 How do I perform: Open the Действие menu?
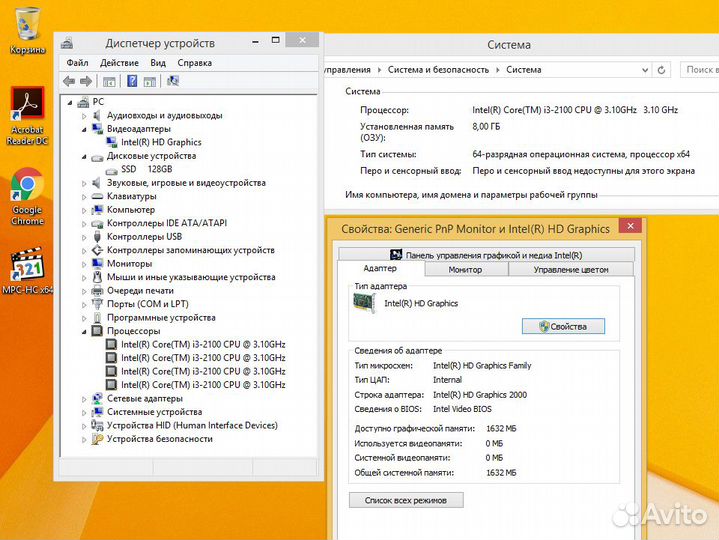[x=119, y=63]
